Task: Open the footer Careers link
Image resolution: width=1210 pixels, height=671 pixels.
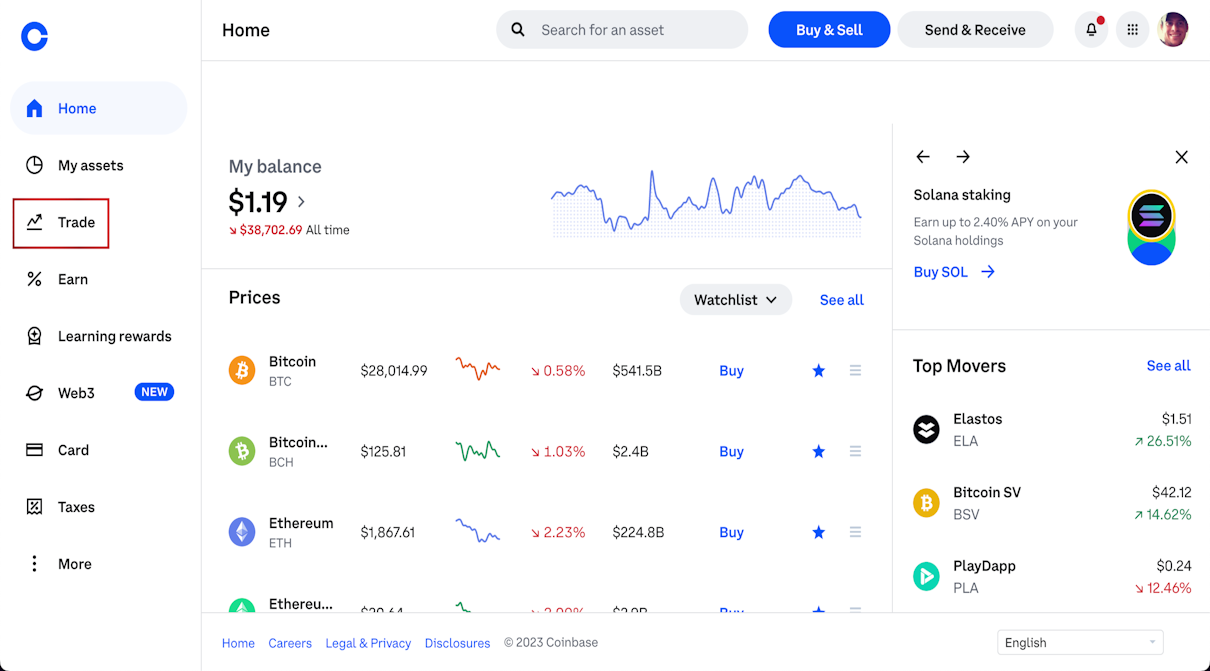Action: (290, 643)
